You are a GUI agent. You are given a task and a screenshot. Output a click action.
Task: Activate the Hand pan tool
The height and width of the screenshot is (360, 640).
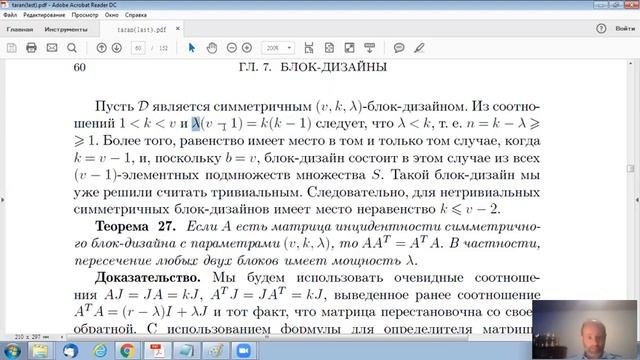212,48
